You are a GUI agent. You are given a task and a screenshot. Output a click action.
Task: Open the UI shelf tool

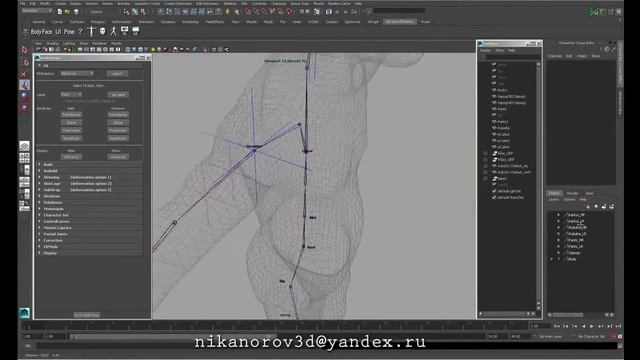coord(58,31)
